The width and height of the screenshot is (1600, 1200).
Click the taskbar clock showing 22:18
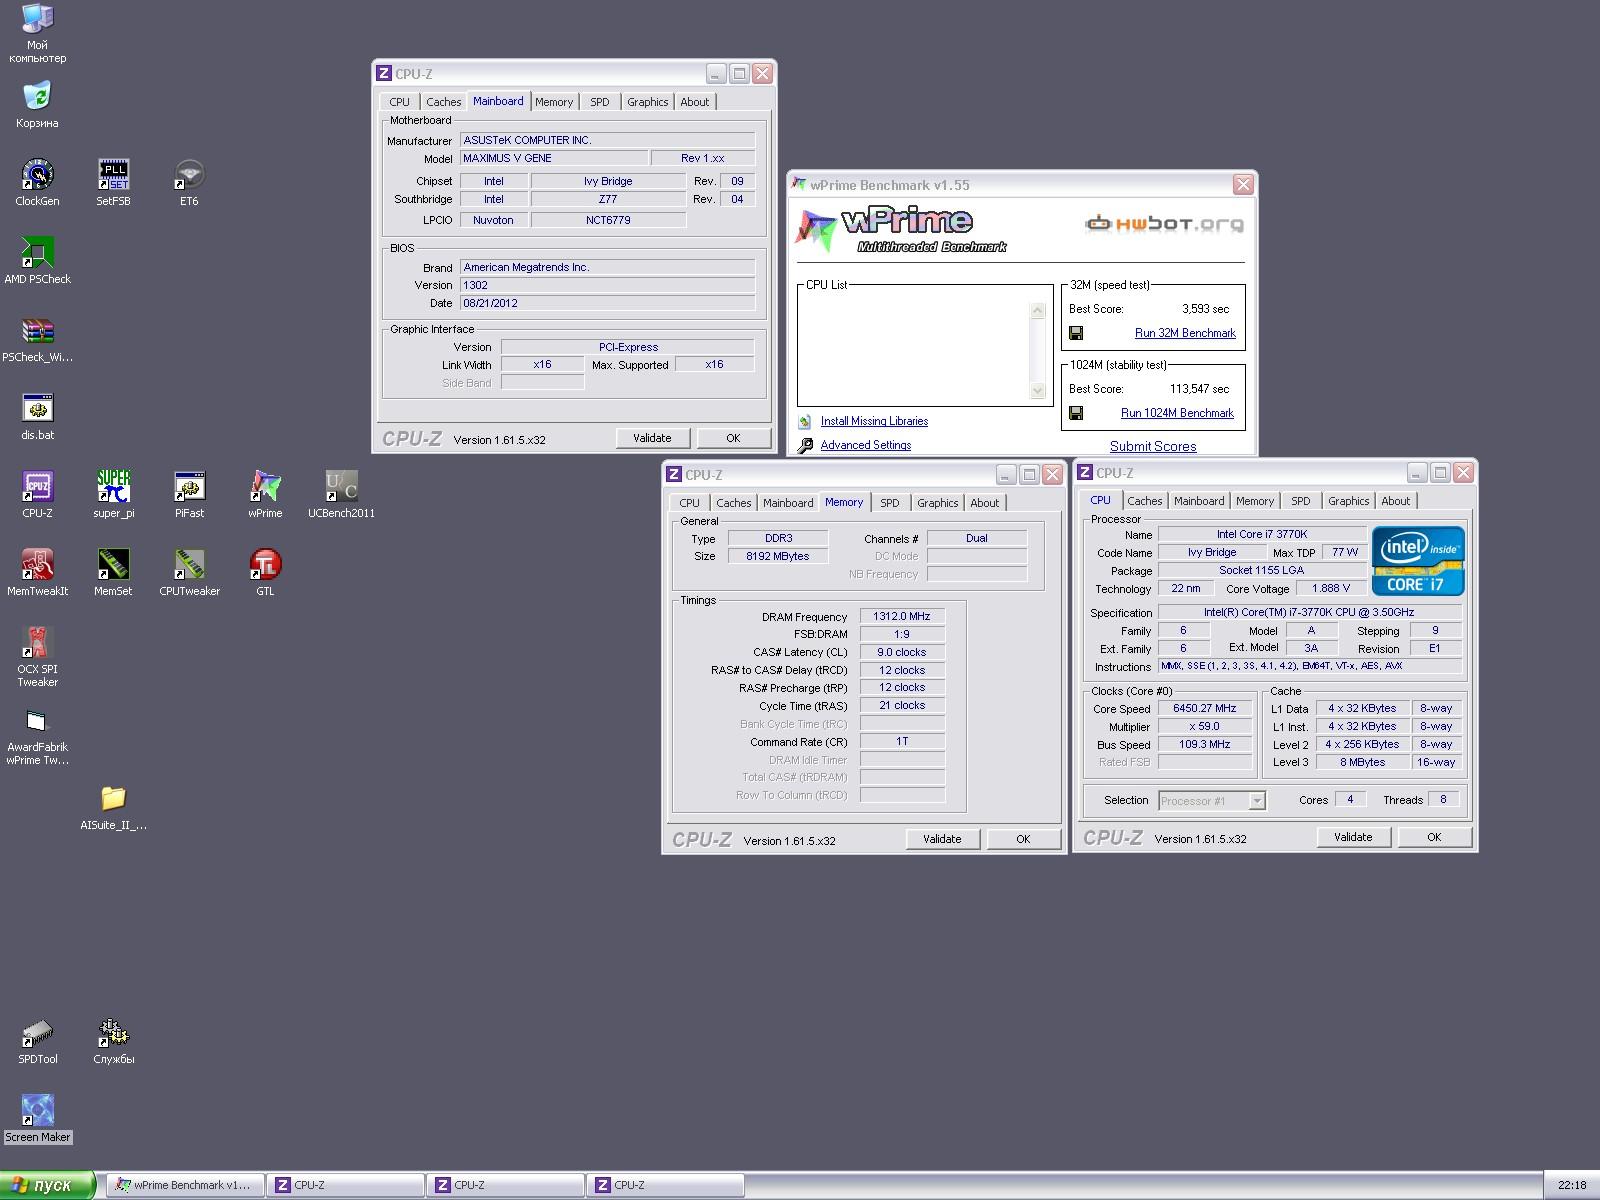pos(1572,1185)
